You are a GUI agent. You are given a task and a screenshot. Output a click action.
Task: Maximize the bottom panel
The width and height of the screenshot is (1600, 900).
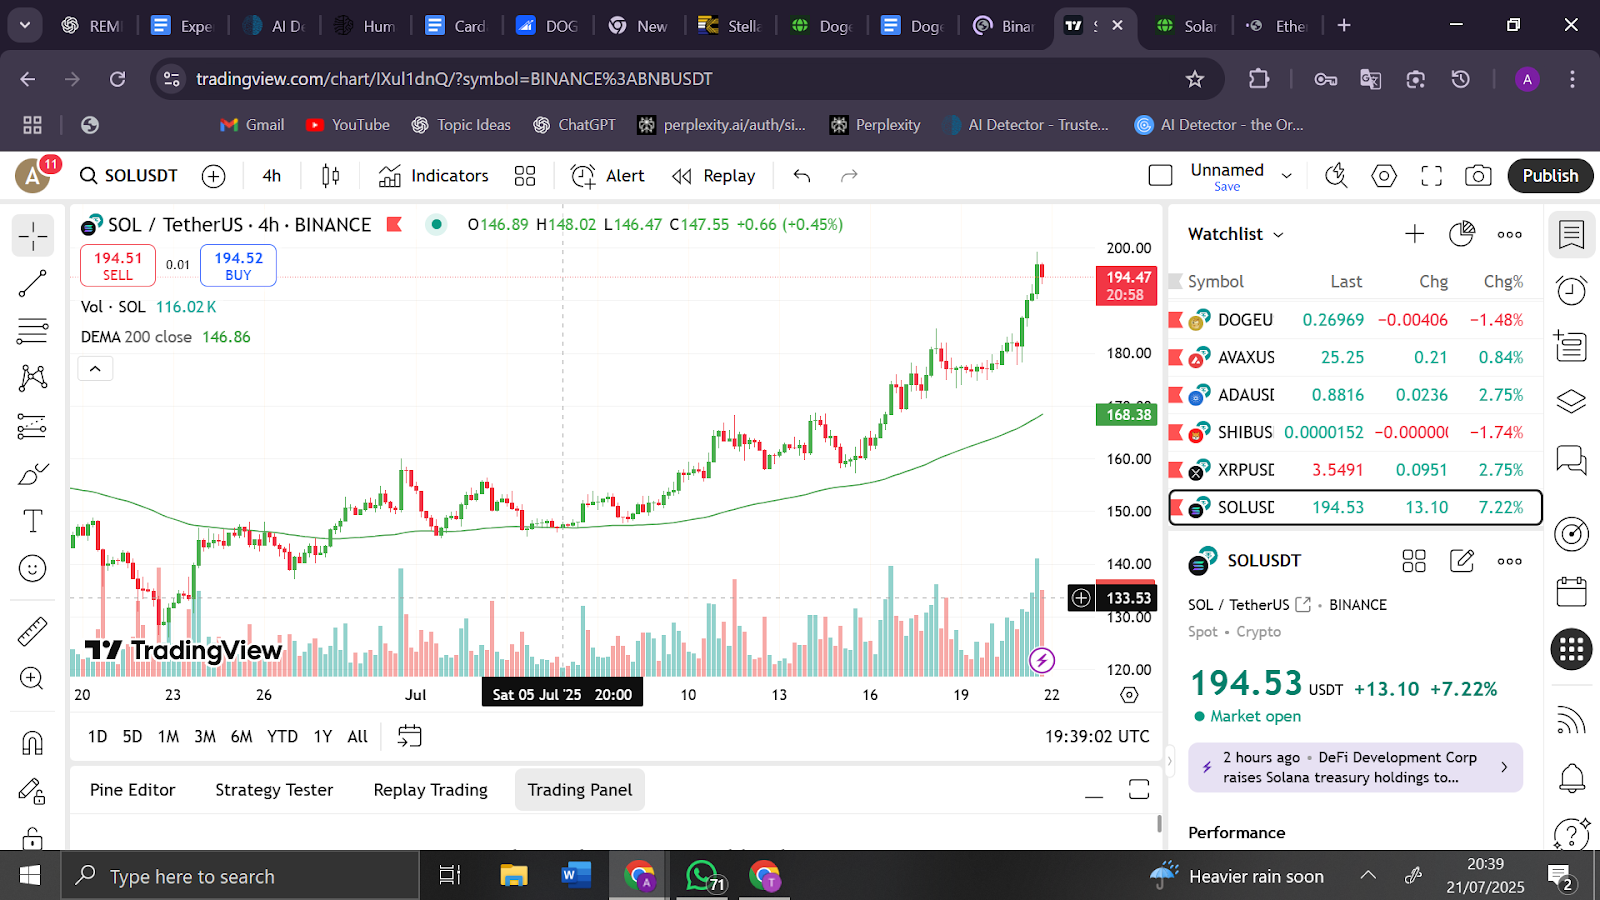click(x=1139, y=790)
